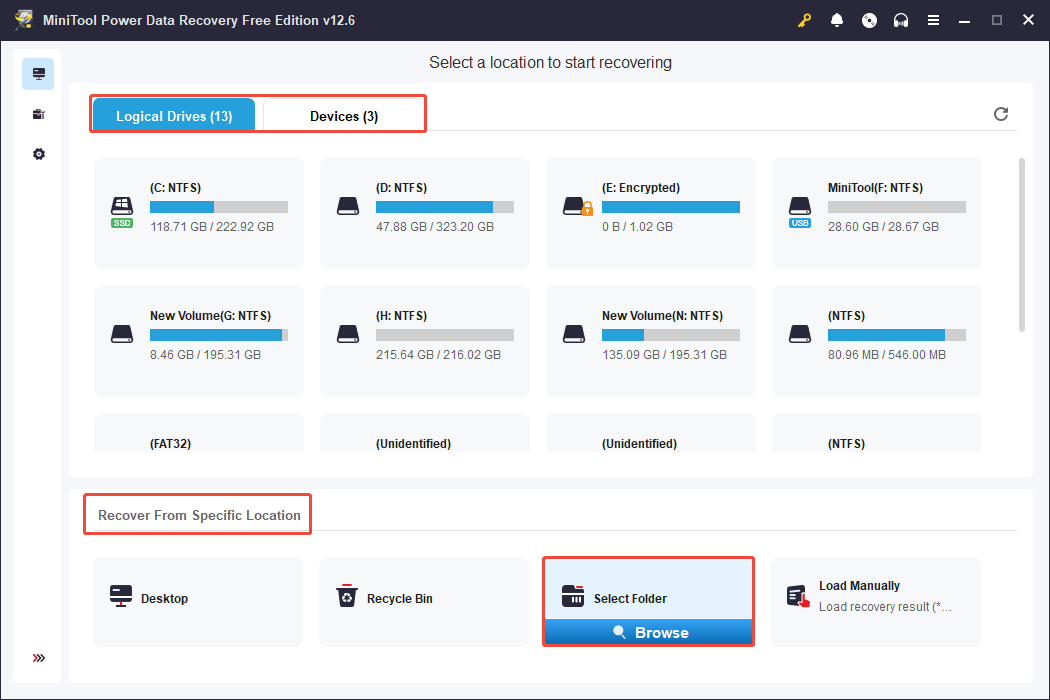
Task: Select the encrypted E: drive
Action: tap(650, 212)
